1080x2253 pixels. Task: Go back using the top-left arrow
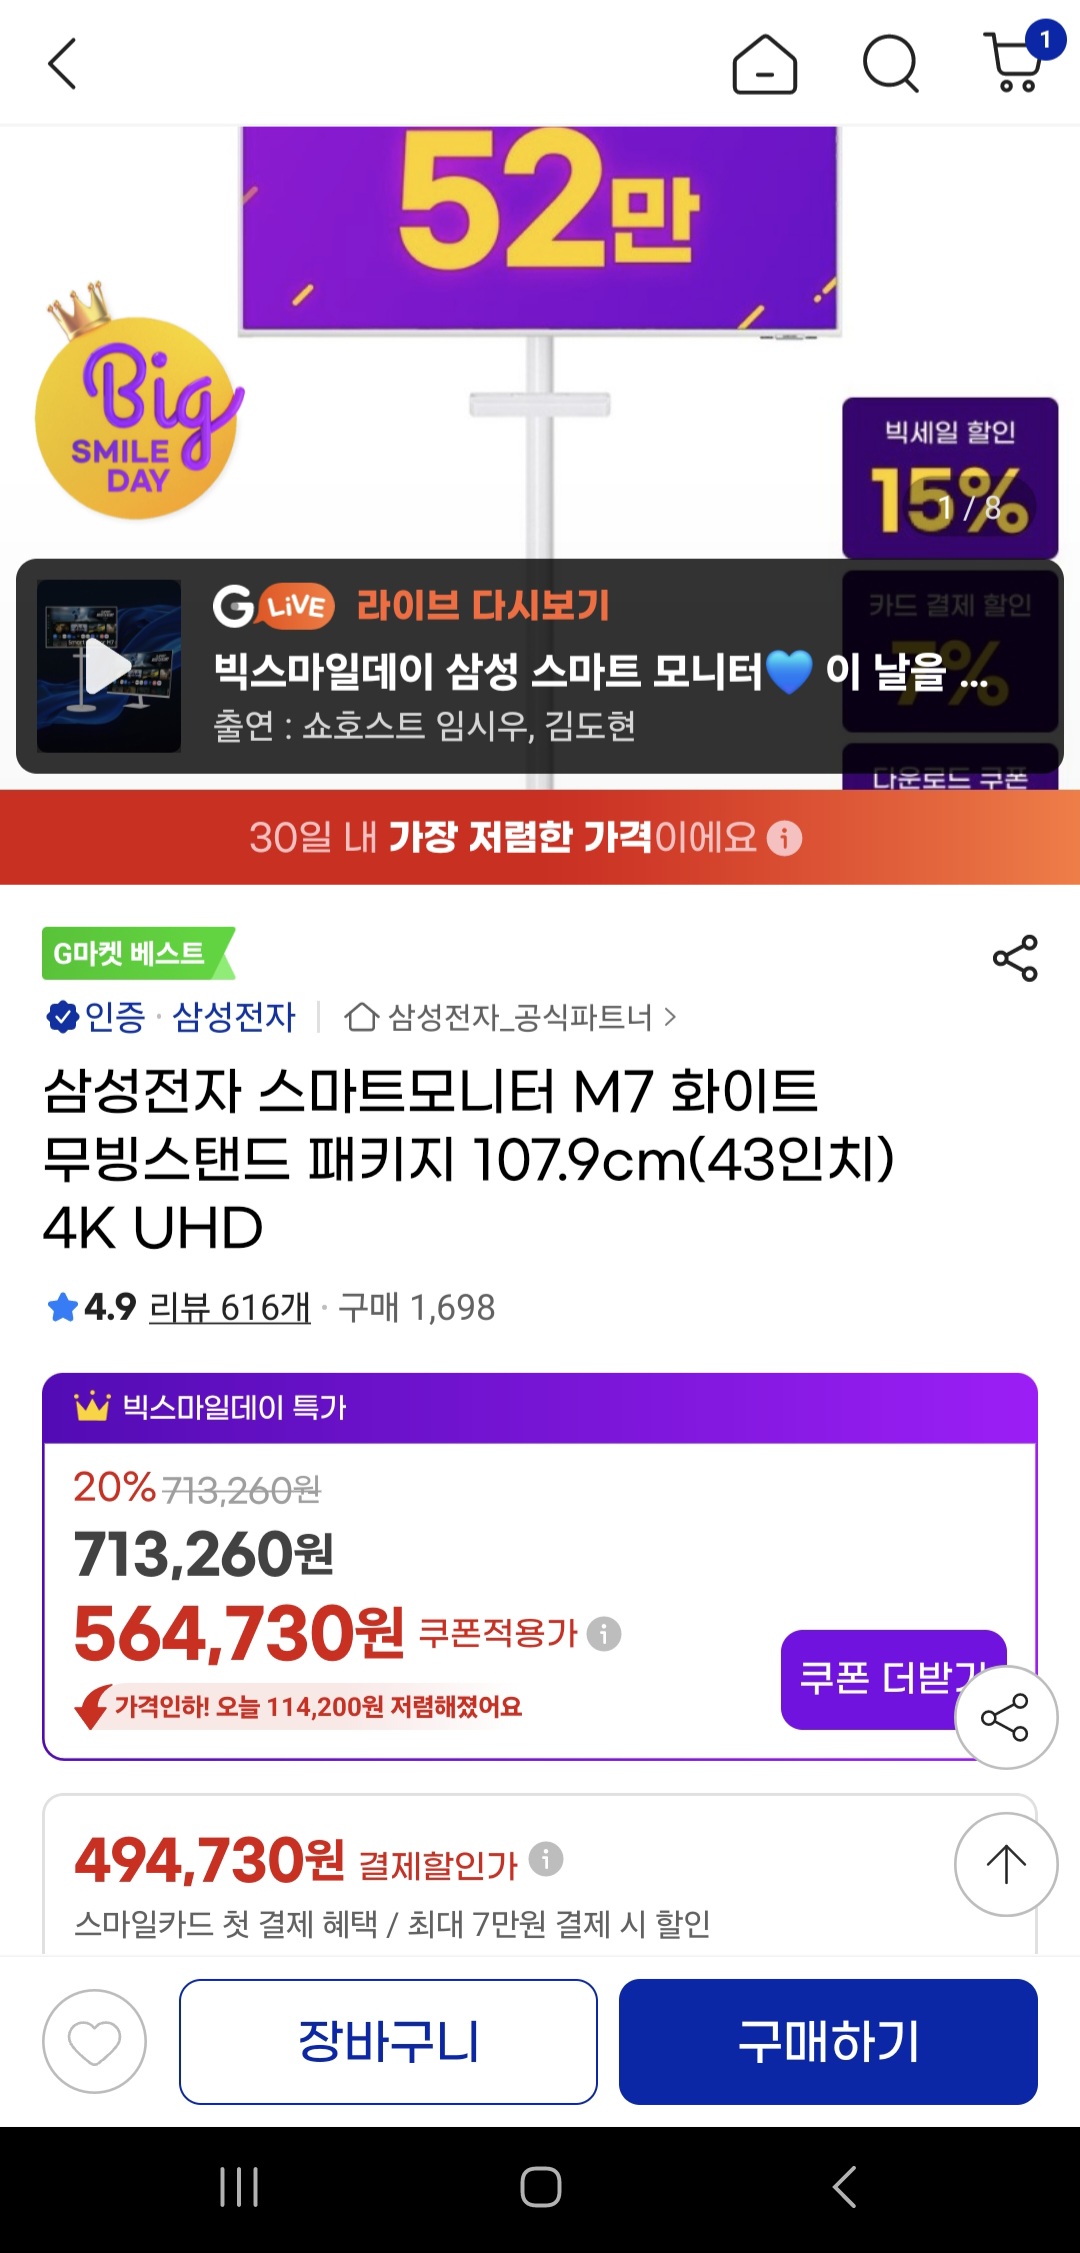click(x=63, y=64)
